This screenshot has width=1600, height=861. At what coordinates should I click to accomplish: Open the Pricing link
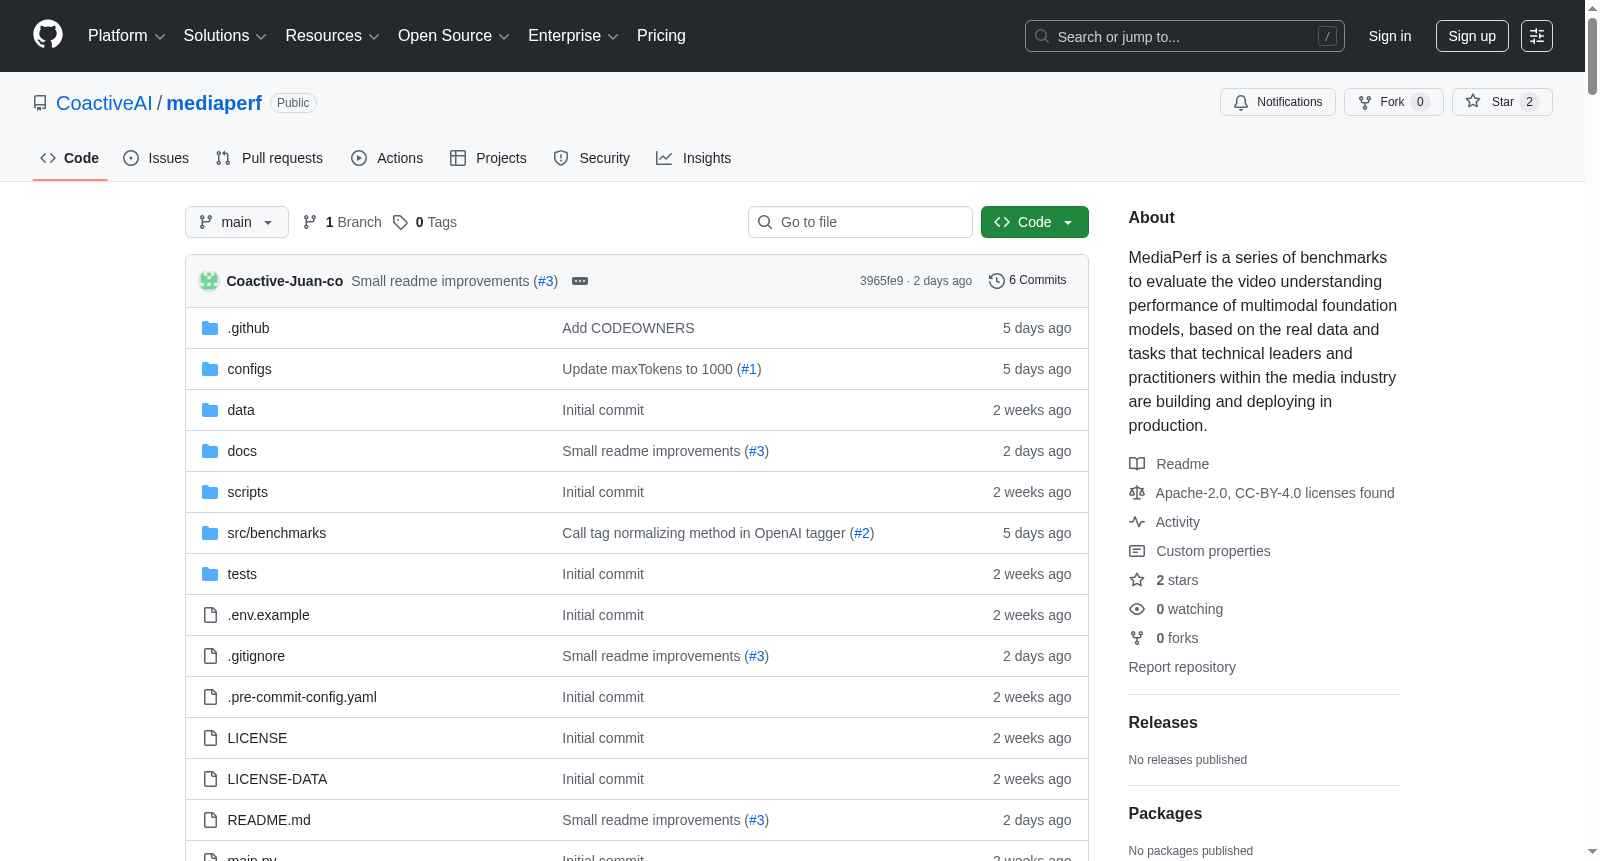coord(661,36)
